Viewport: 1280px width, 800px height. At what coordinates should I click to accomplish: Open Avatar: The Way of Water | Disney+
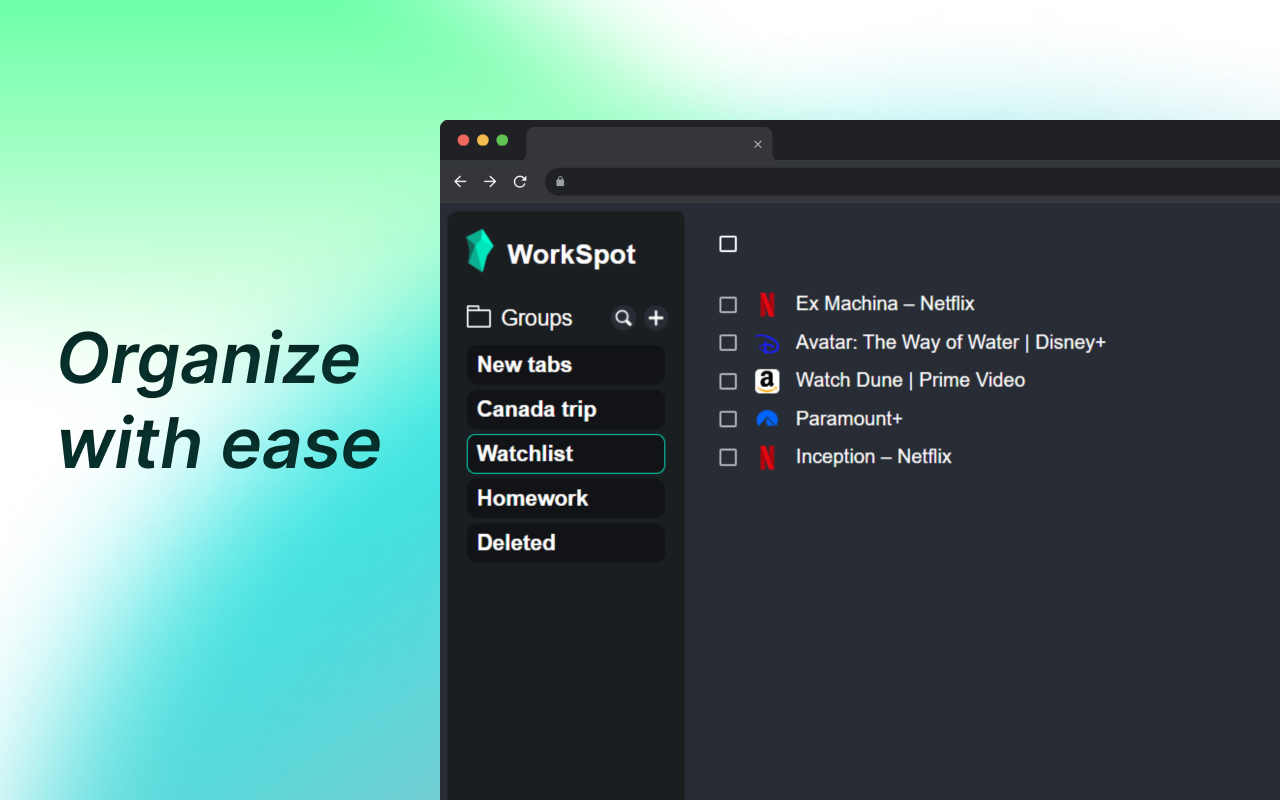coord(951,342)
